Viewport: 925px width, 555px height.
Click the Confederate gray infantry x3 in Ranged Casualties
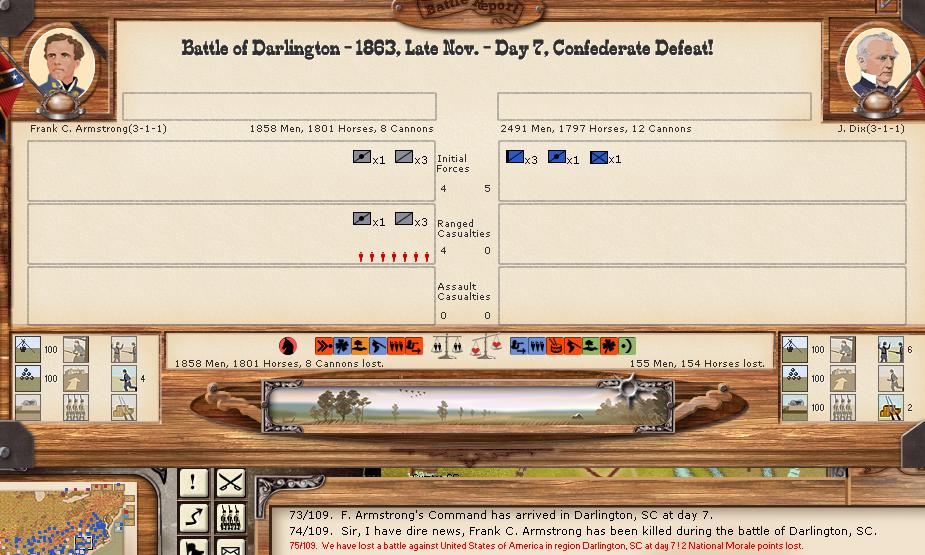point(404,220)
